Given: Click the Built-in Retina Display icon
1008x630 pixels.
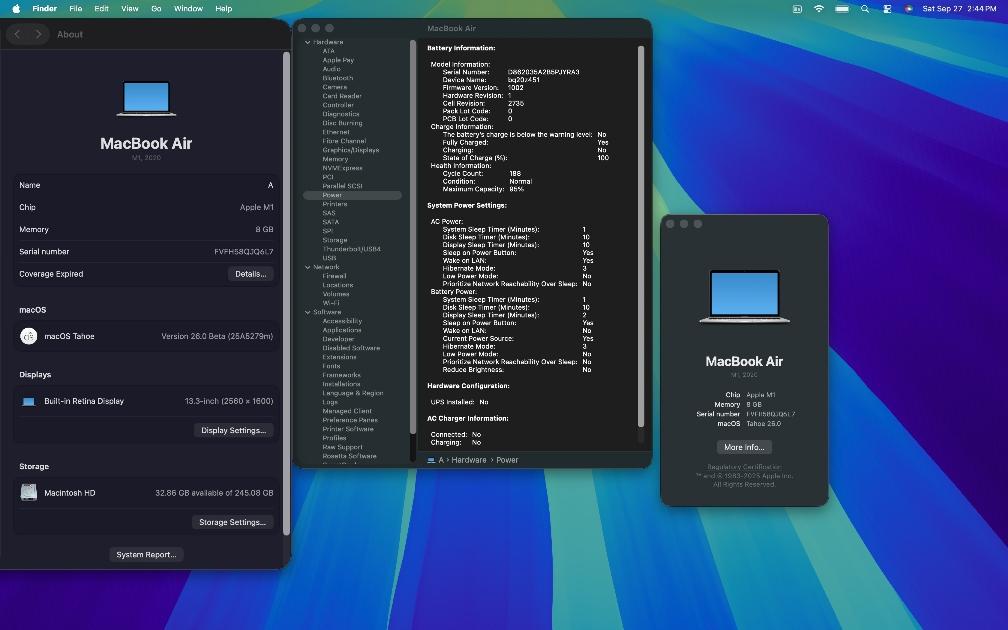Looking at the screenshot, I should click(28, 402).
